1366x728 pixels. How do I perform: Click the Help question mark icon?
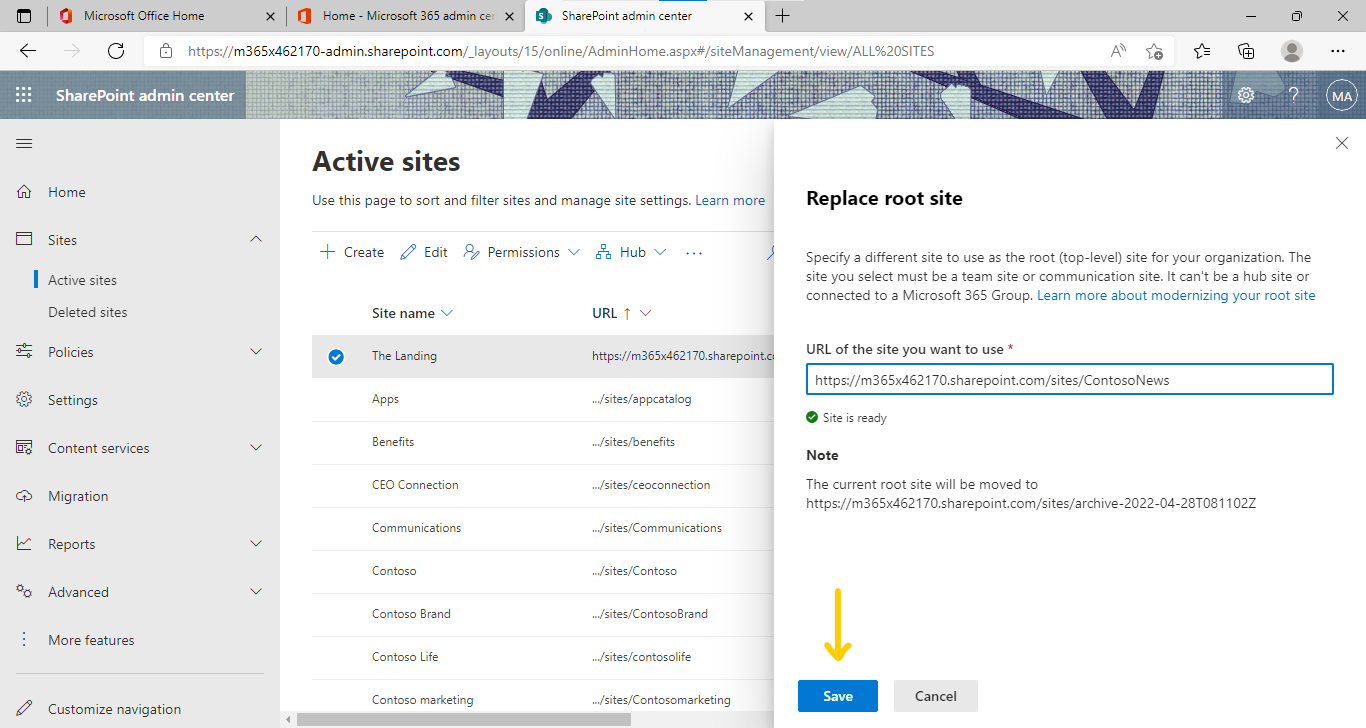point(1293,95)
